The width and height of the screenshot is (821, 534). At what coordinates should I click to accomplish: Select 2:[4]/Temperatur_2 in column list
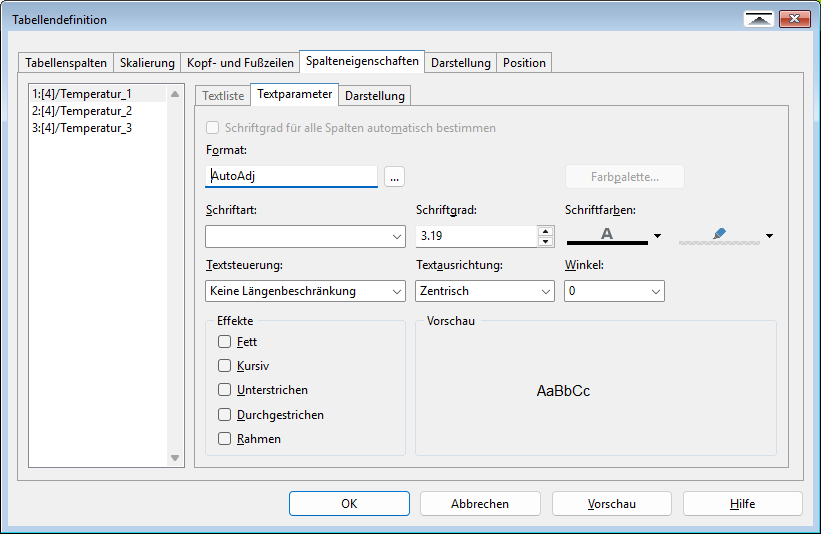click(x=82, y=111)
